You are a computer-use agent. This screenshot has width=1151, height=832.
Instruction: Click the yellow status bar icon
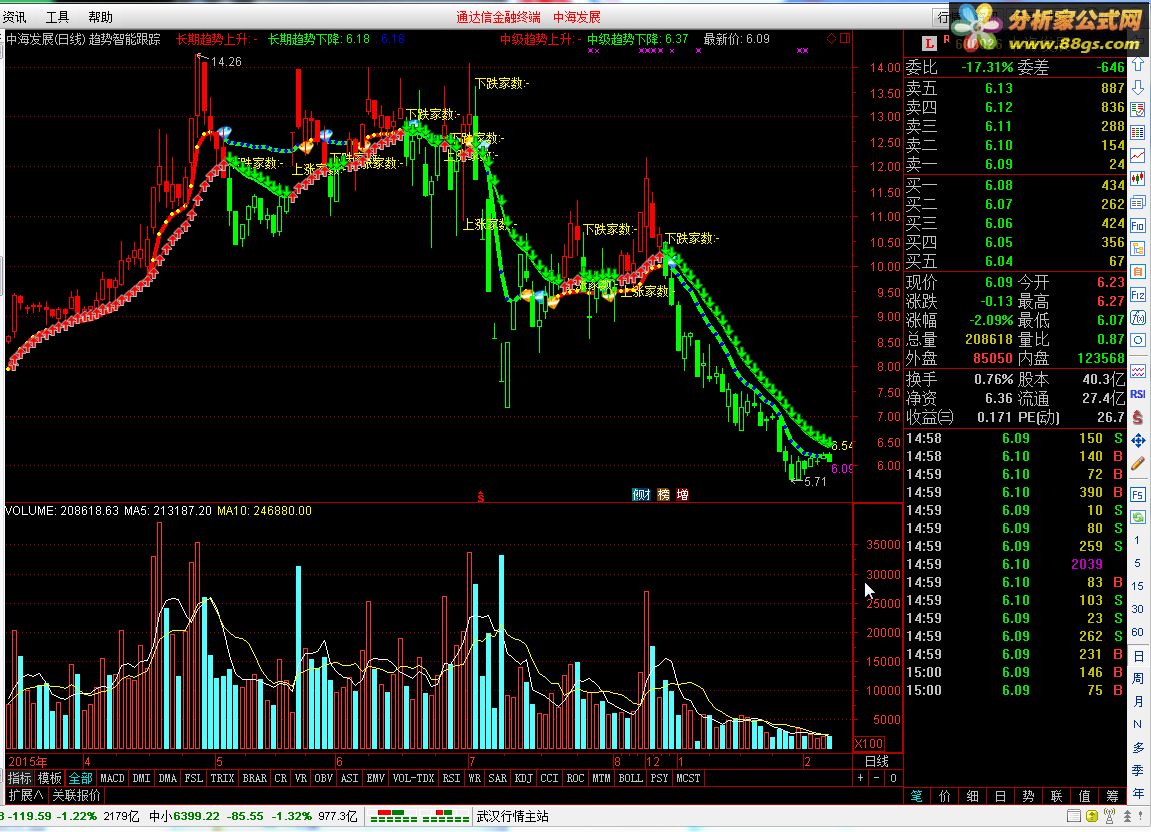1092,816
